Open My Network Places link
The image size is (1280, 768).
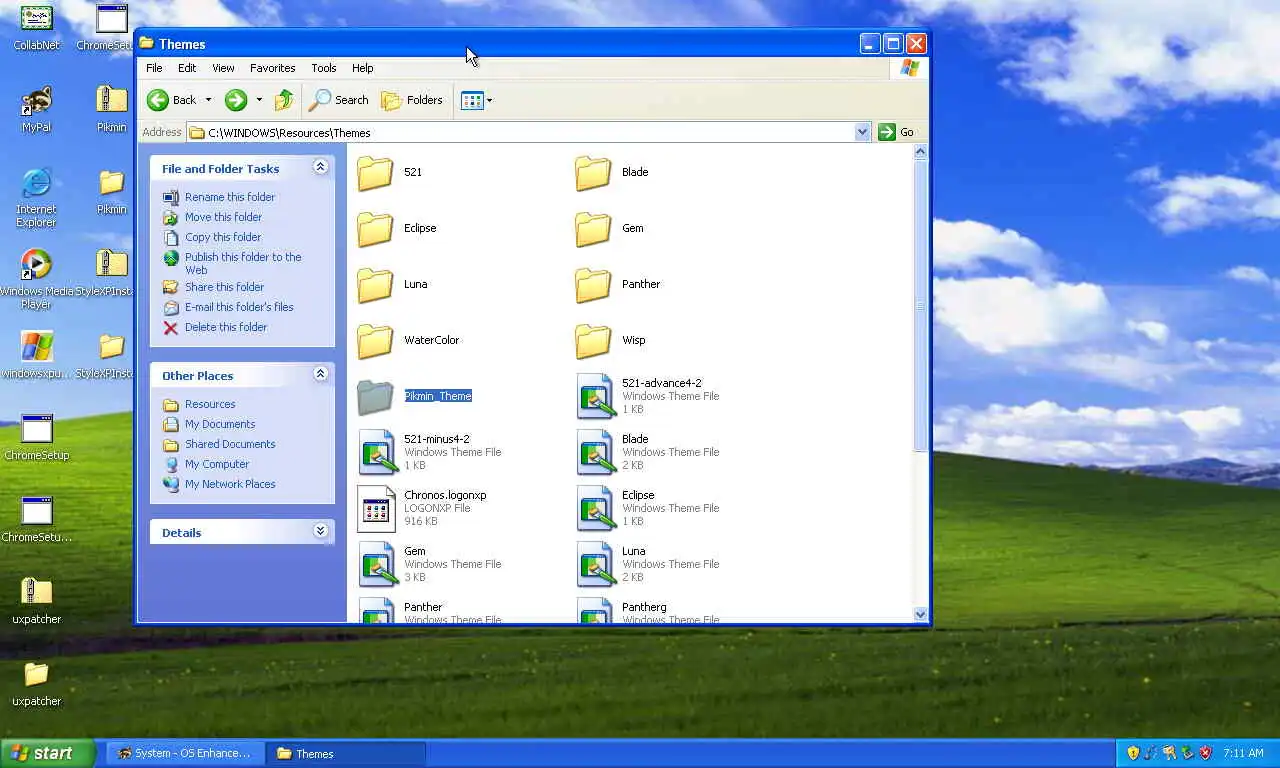[x=230, y=484]
